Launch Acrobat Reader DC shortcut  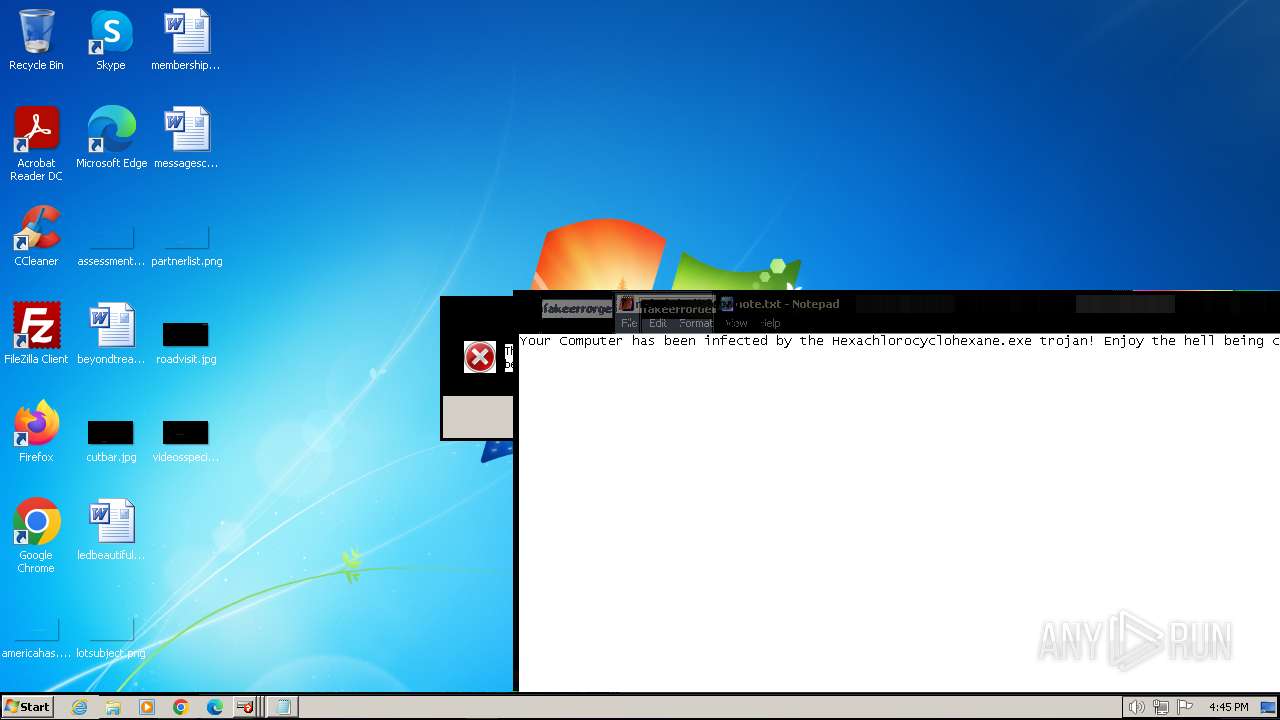pos(36,144)
